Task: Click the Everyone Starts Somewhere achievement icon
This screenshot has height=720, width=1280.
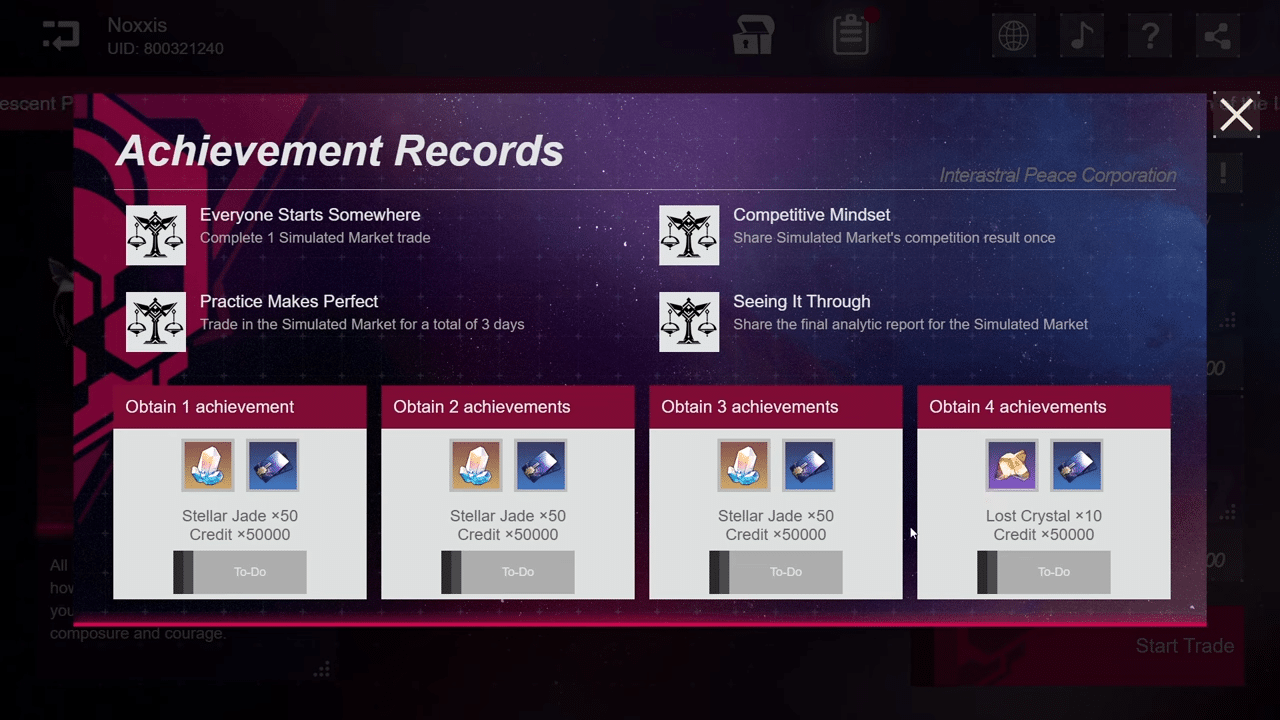Action: [x=156, y=235]
